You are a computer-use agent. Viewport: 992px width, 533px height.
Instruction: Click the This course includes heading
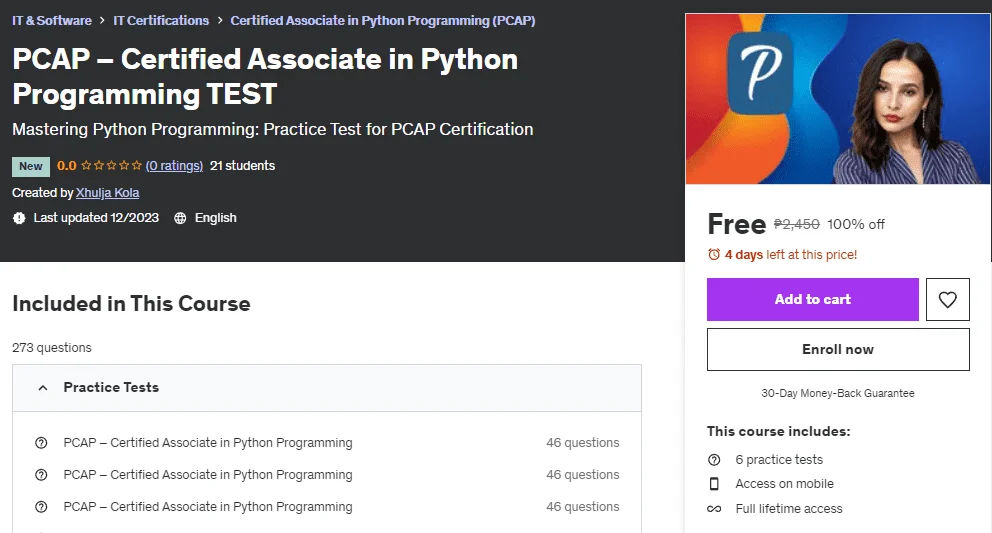pyautogui.click(x=778, y=432)
